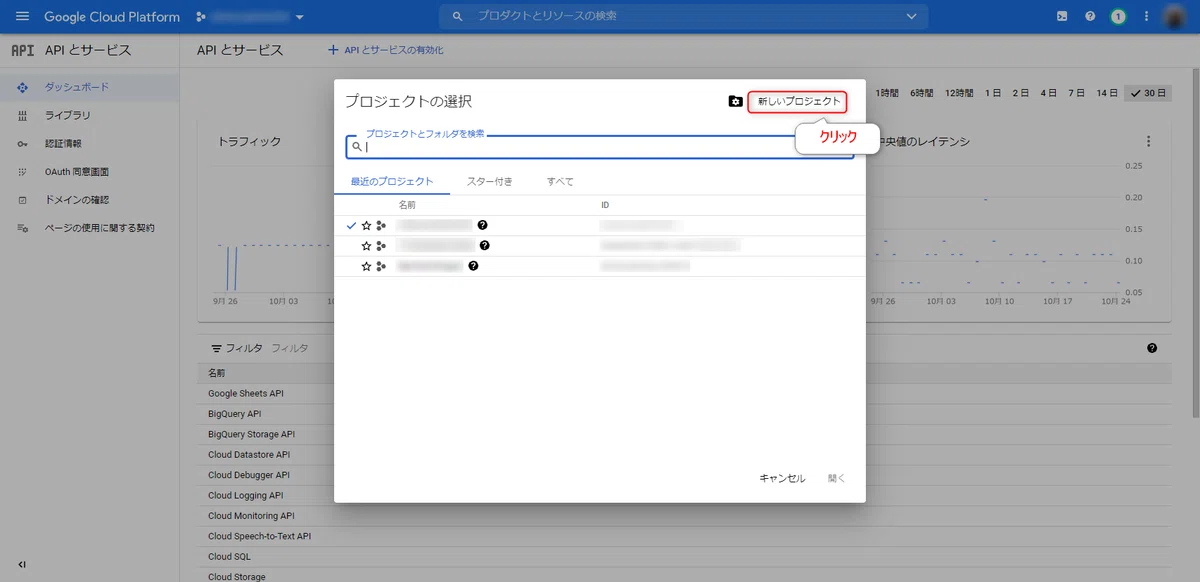Select the 4 日 time range
Screen dimensions: 1200x582
tap(1048, 93)
